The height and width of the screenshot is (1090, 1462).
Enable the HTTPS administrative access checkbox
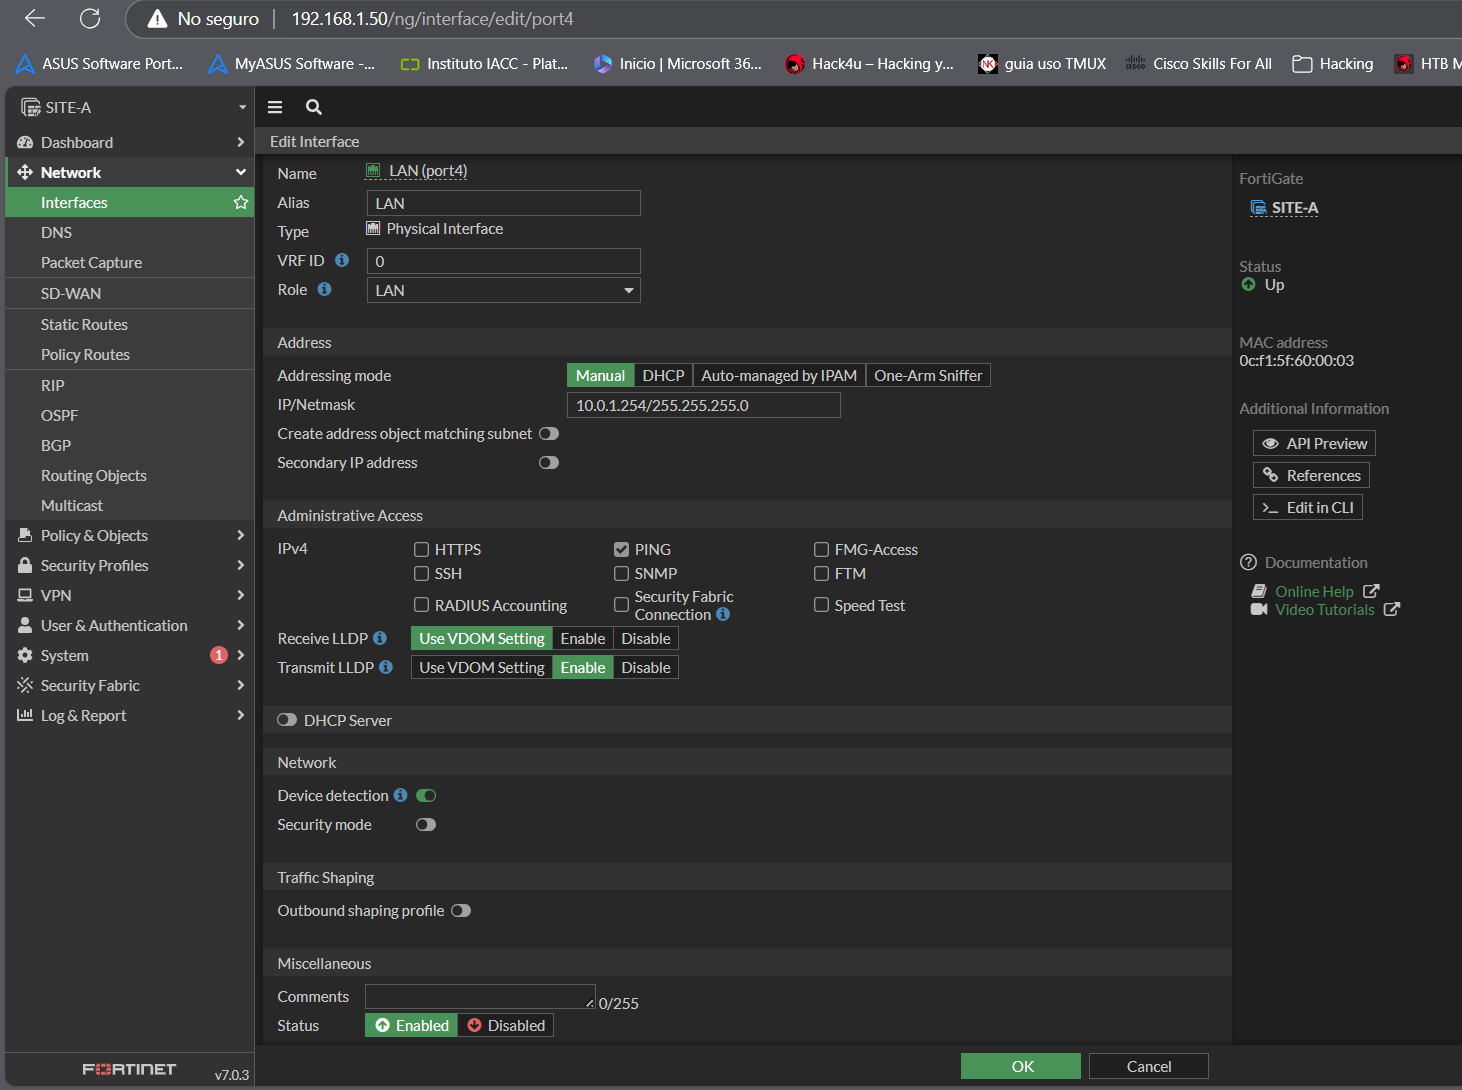click(422, 549)
